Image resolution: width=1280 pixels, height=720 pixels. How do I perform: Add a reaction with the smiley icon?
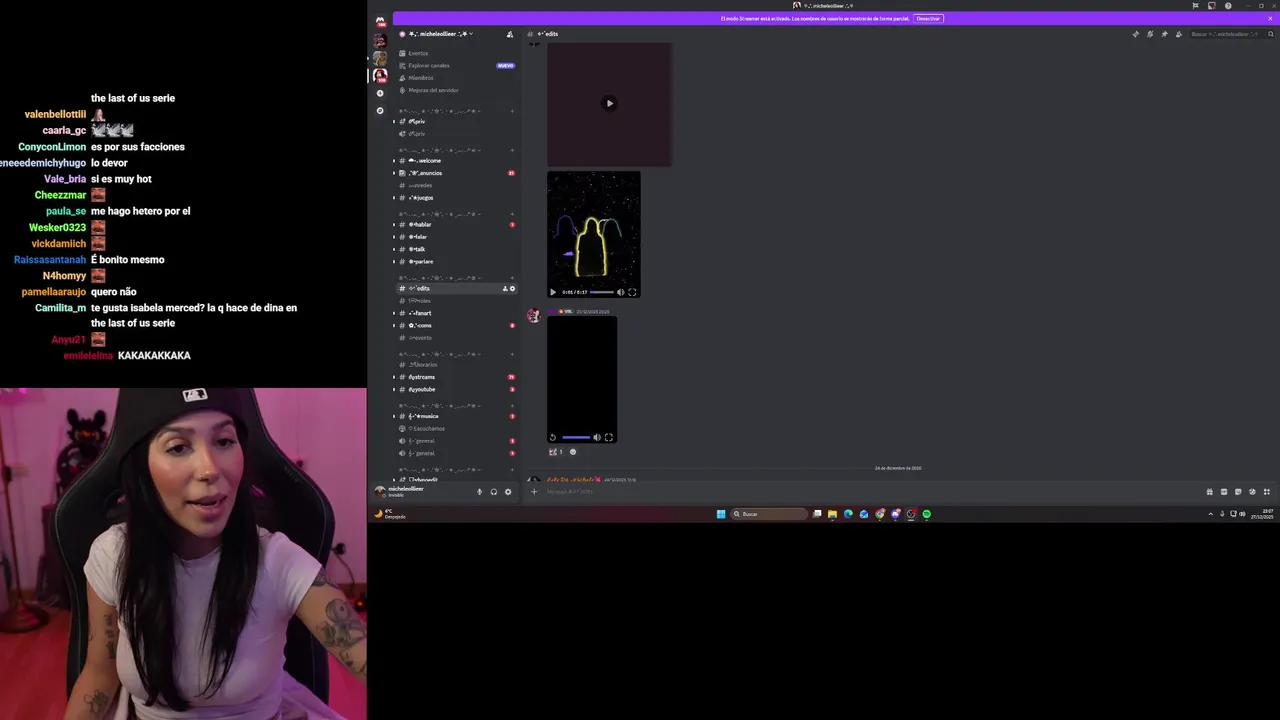(x=573, y=452)
